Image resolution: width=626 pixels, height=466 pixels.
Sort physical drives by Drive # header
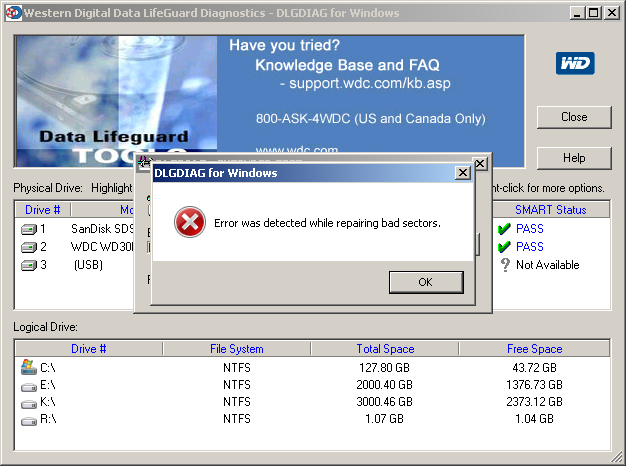coord(43,210)
